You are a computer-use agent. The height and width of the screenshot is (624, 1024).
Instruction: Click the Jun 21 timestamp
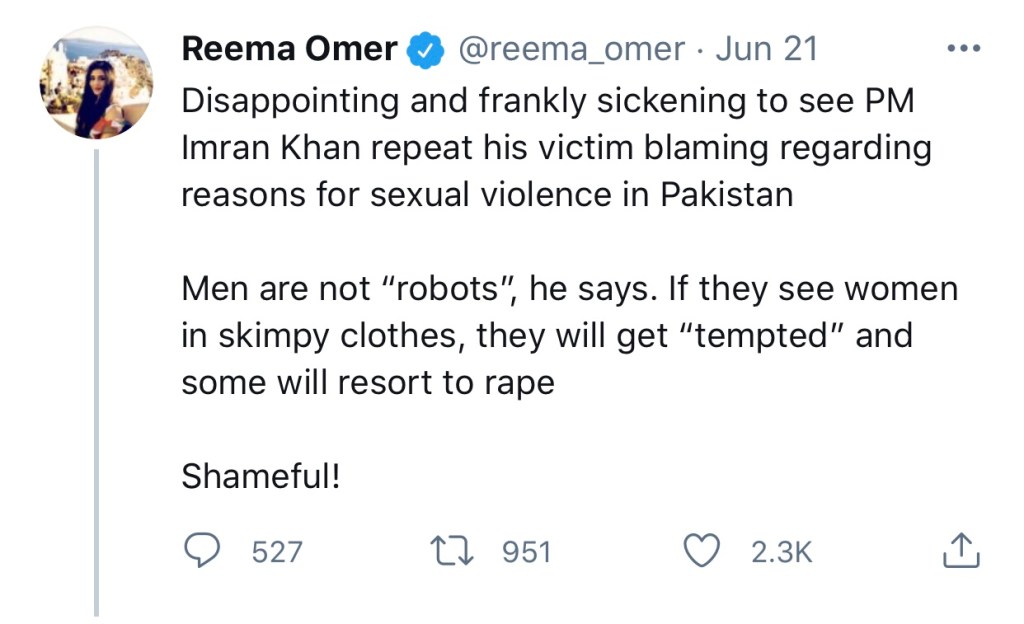pyautogui.click(x=766, y=50)
